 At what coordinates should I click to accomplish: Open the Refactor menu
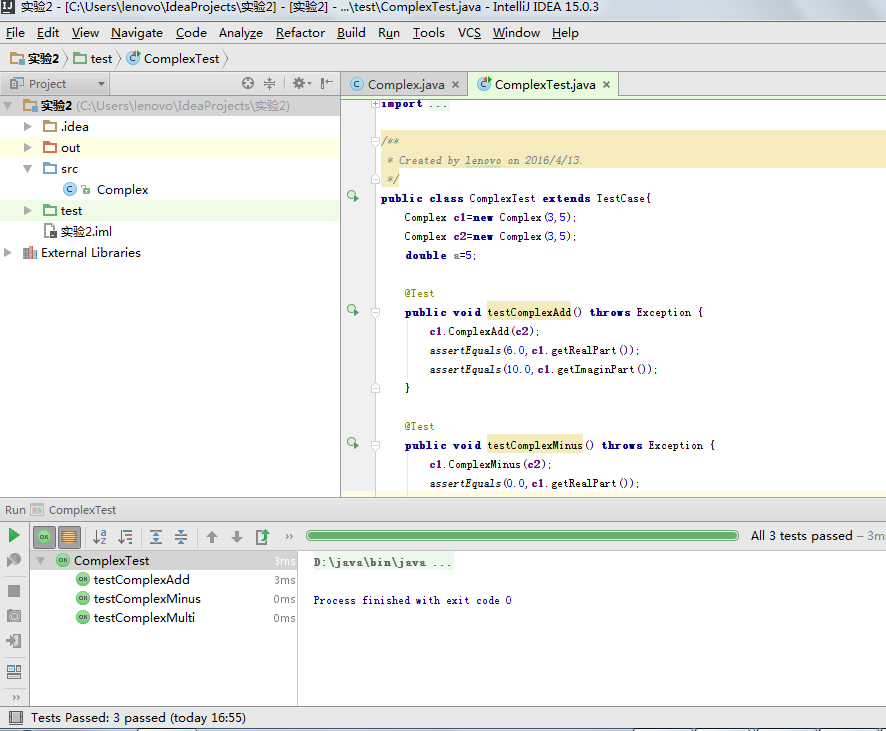coord(300,33)
